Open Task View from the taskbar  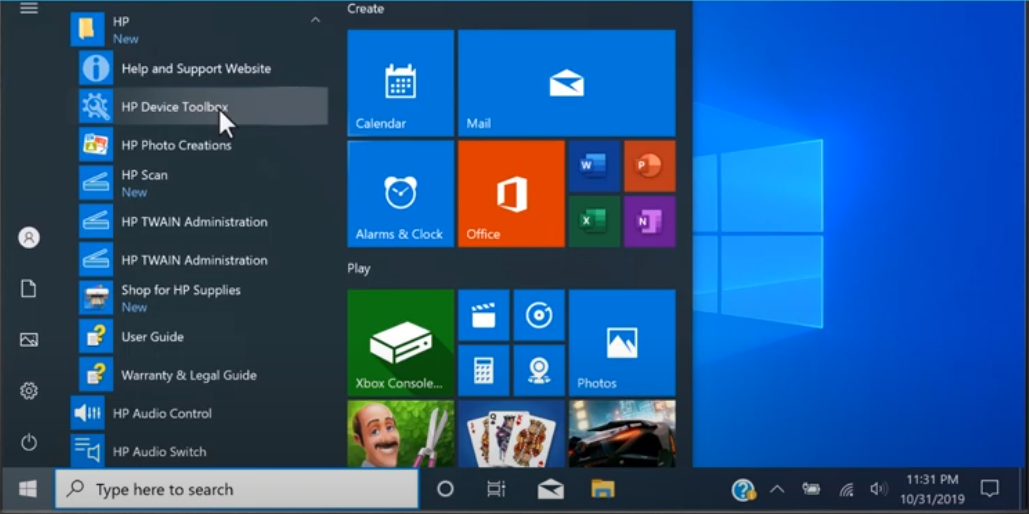pyautogui.click(x=496, y=488)
